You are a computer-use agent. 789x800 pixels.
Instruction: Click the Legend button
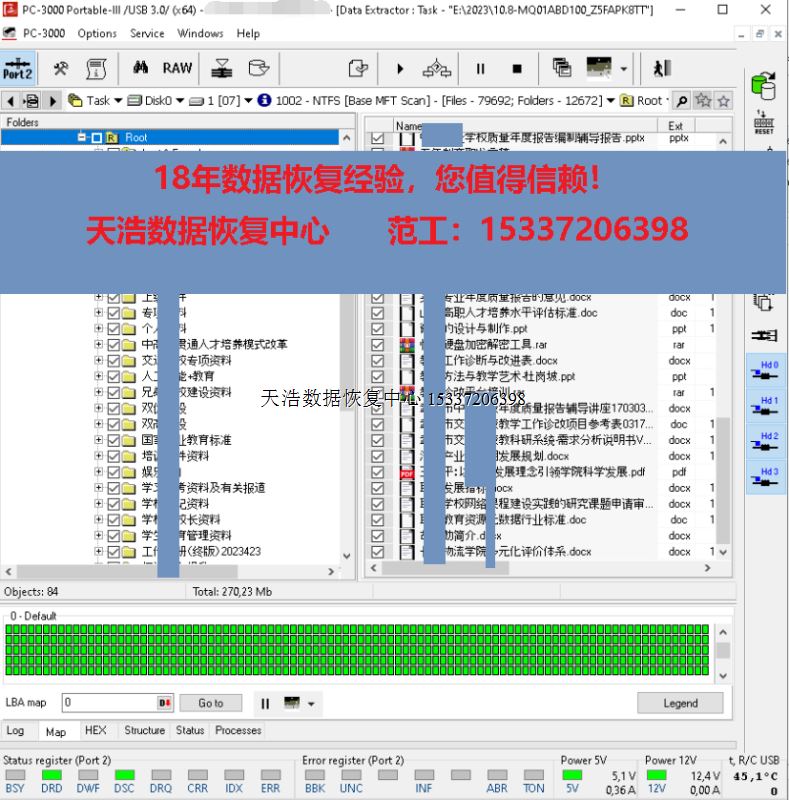point(680,703)
